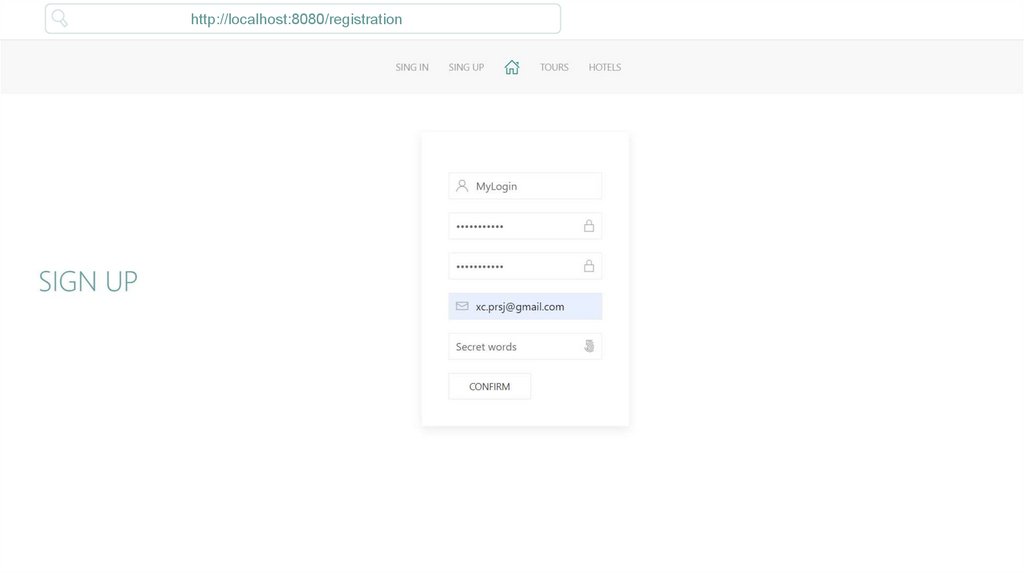This screenshot has width=1024, height=574.
Task: Focus the second password confirmation field
Action: 525,266
